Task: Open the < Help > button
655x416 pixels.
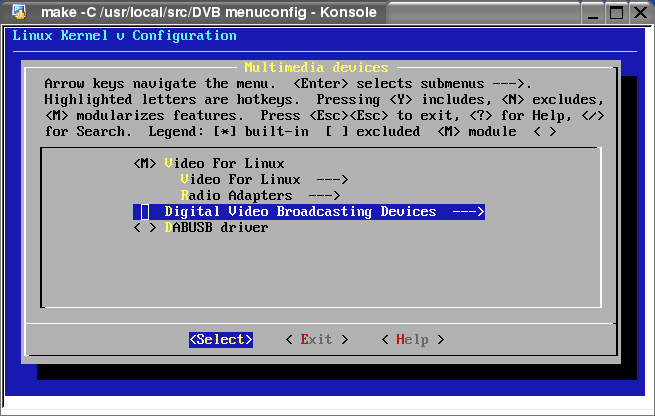Action: click(413, 340)
